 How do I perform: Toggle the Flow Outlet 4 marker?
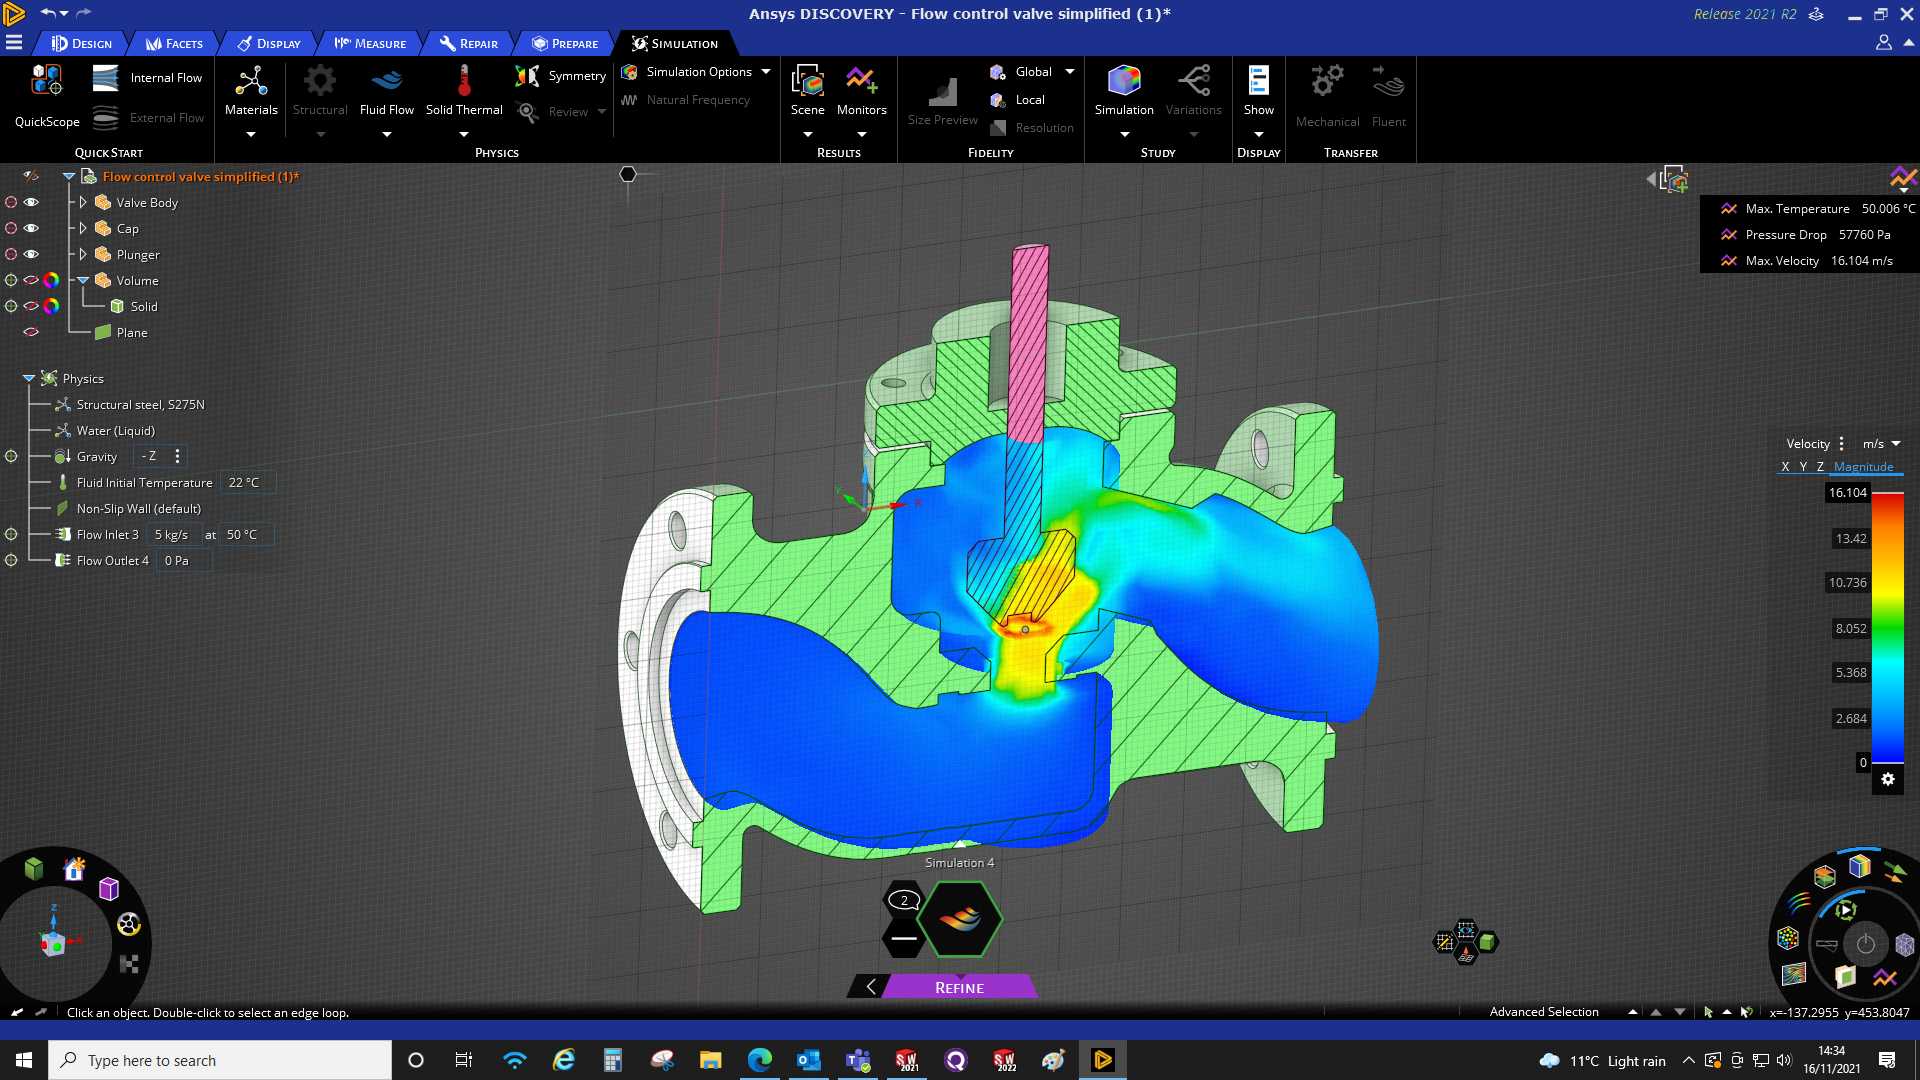[11, 560]
